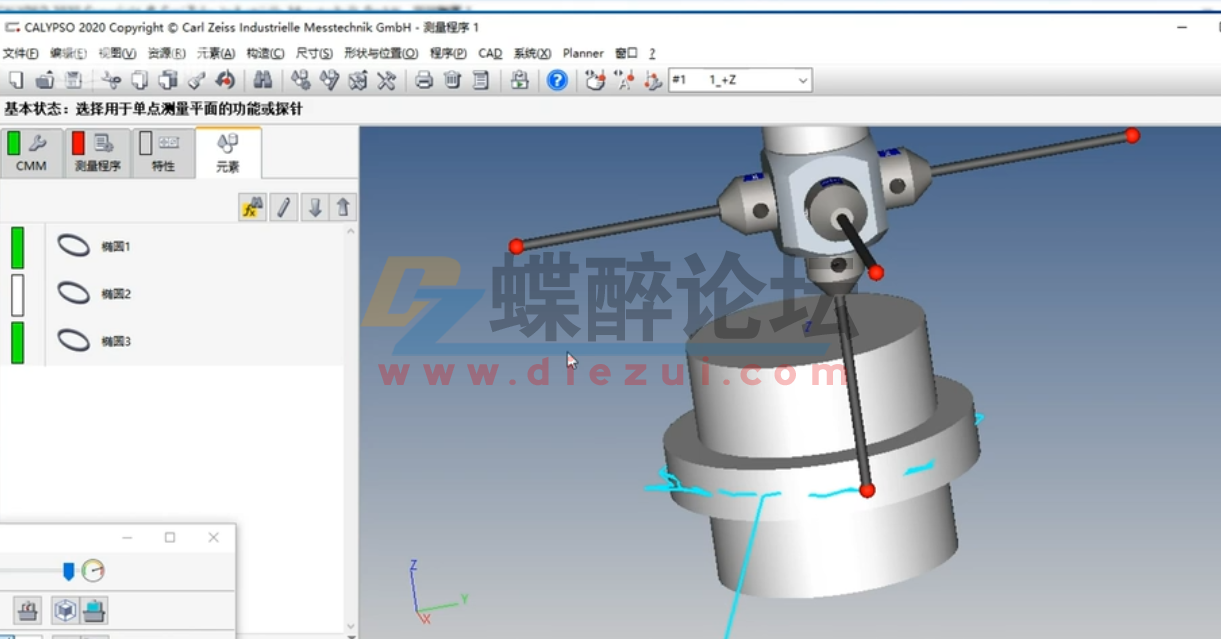Expand the probe selection list arrow
This screenshot has height=639, width=1221.
click(800, 80)
